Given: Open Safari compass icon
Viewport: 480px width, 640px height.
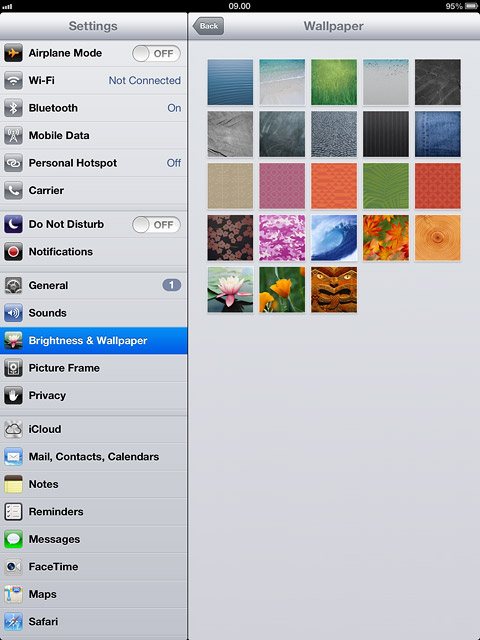Looking at the screenshot, I should click(x=13, y=622).
